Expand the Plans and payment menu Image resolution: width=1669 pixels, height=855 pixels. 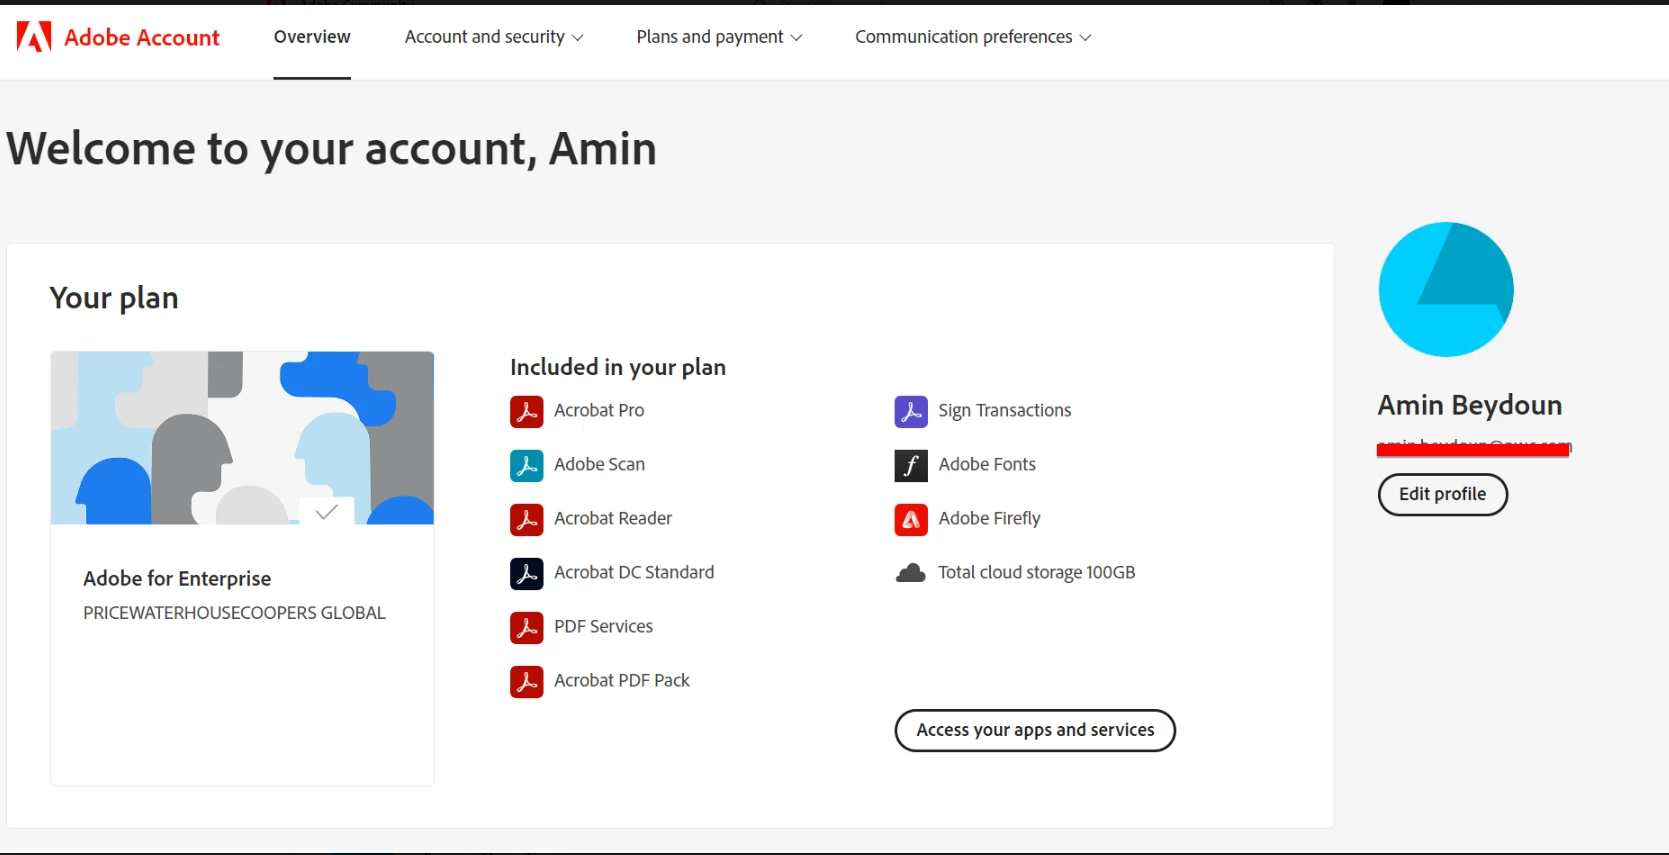click(719, 37)
